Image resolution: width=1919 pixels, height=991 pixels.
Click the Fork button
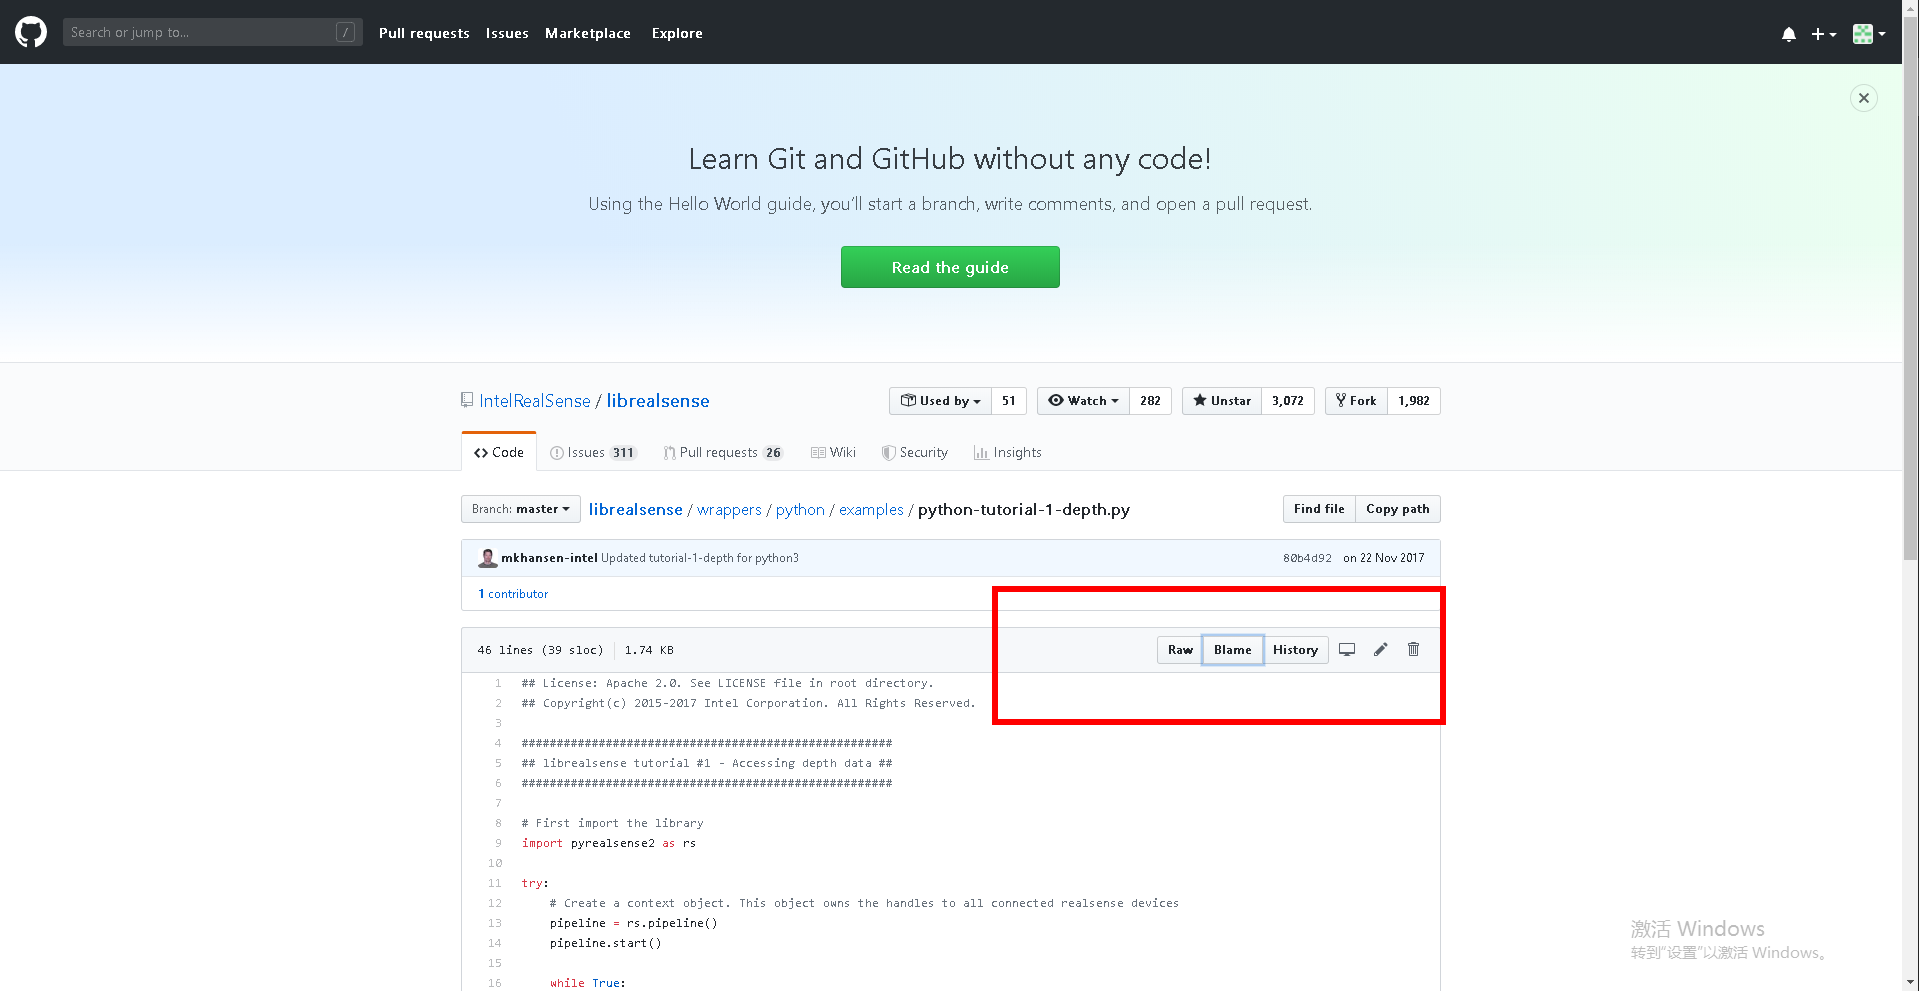[x=1356, y=401]
